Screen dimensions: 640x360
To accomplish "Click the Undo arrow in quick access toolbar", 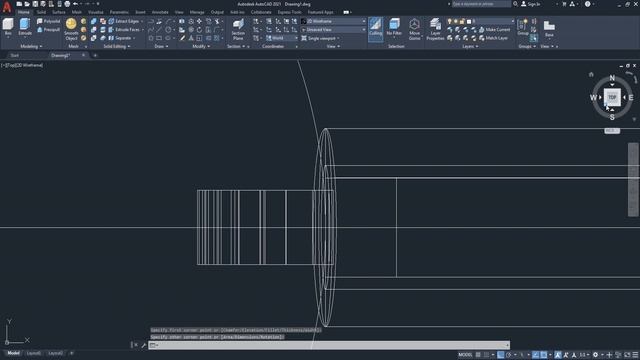I will click(75, 4).
